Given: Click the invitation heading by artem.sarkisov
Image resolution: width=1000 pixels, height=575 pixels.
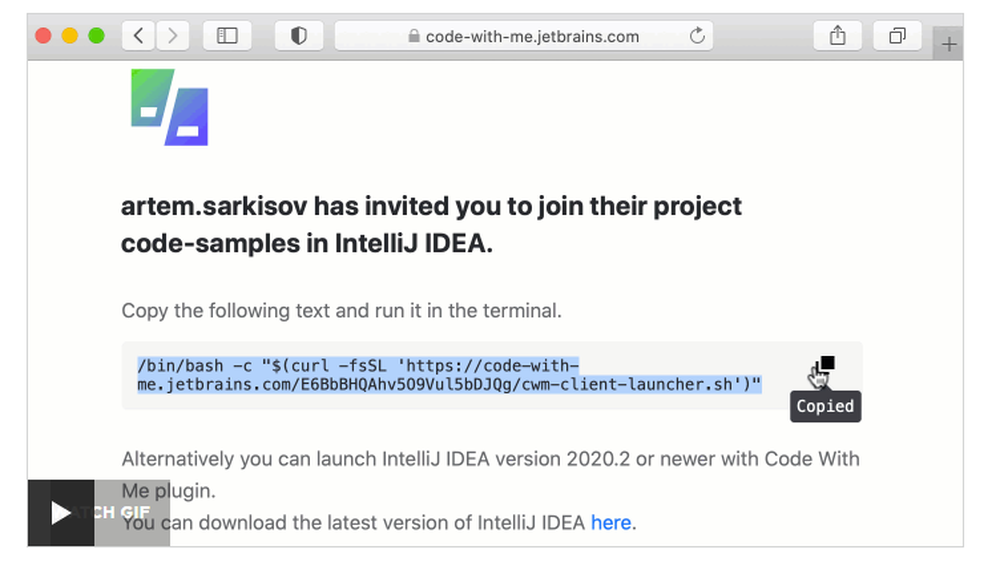Looking at the screenshot, I should click(431, 224).
